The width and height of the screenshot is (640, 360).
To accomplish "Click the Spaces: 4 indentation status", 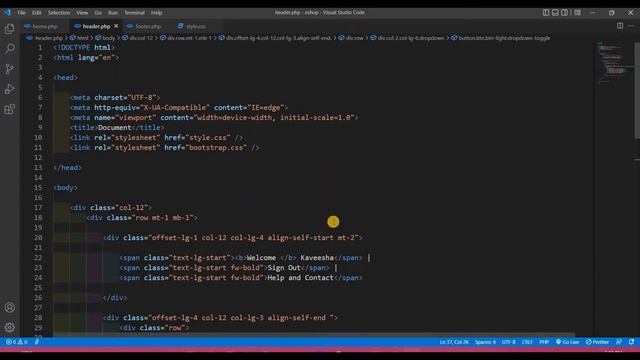I will pyautogui.click(x=485, y=342).
